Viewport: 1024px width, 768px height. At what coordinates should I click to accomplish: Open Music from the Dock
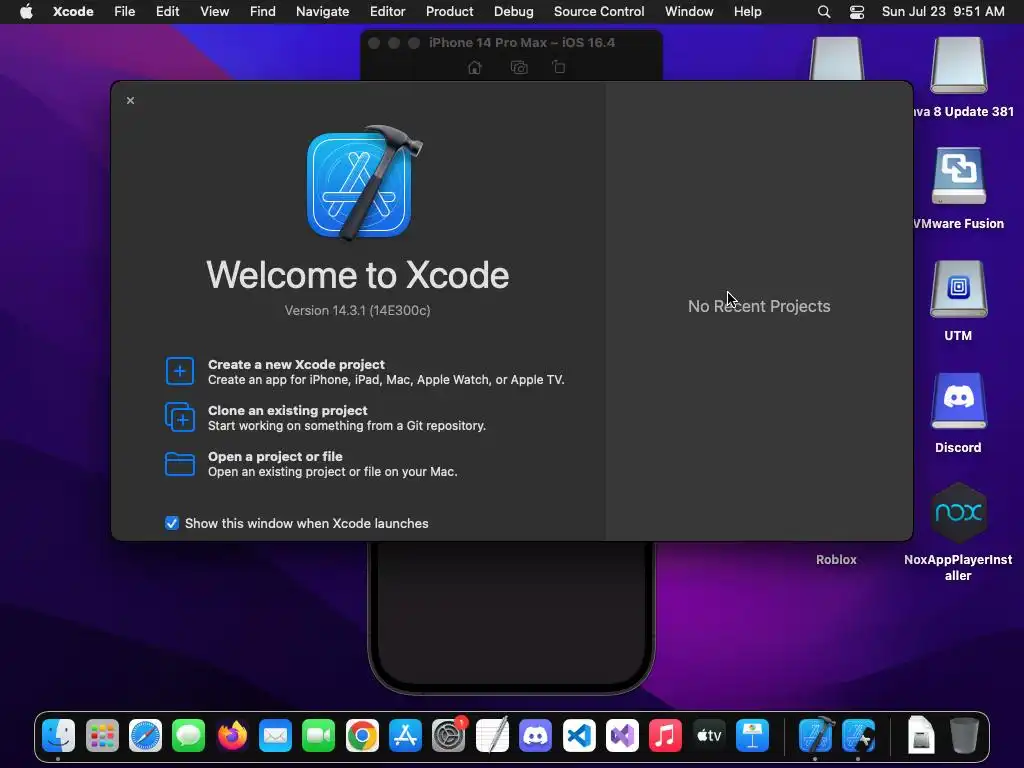[x=665, y=736]
